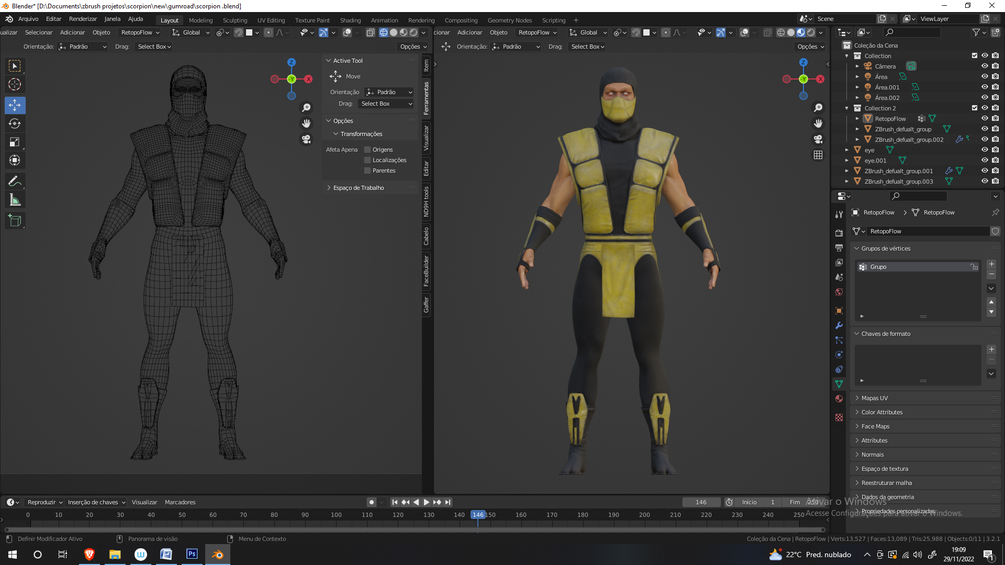Jump to timeline end frame
This screenshot has height=565, width=1005.
(448, 502)
